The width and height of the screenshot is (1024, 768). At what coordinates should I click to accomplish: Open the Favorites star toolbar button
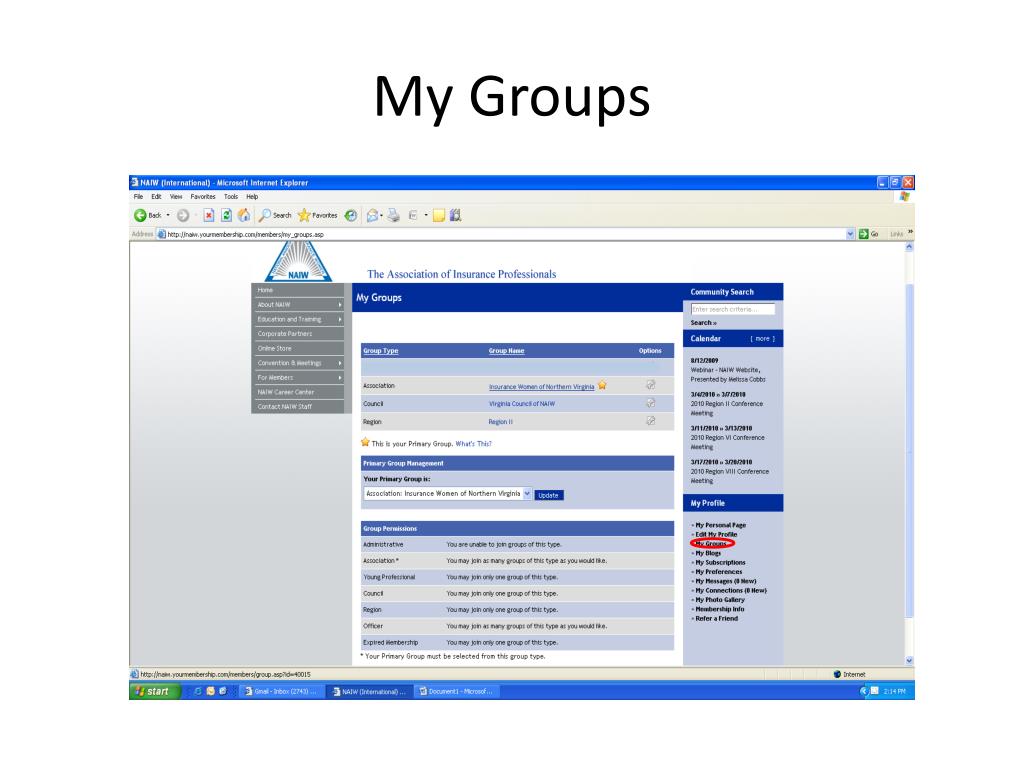point(317,215)
